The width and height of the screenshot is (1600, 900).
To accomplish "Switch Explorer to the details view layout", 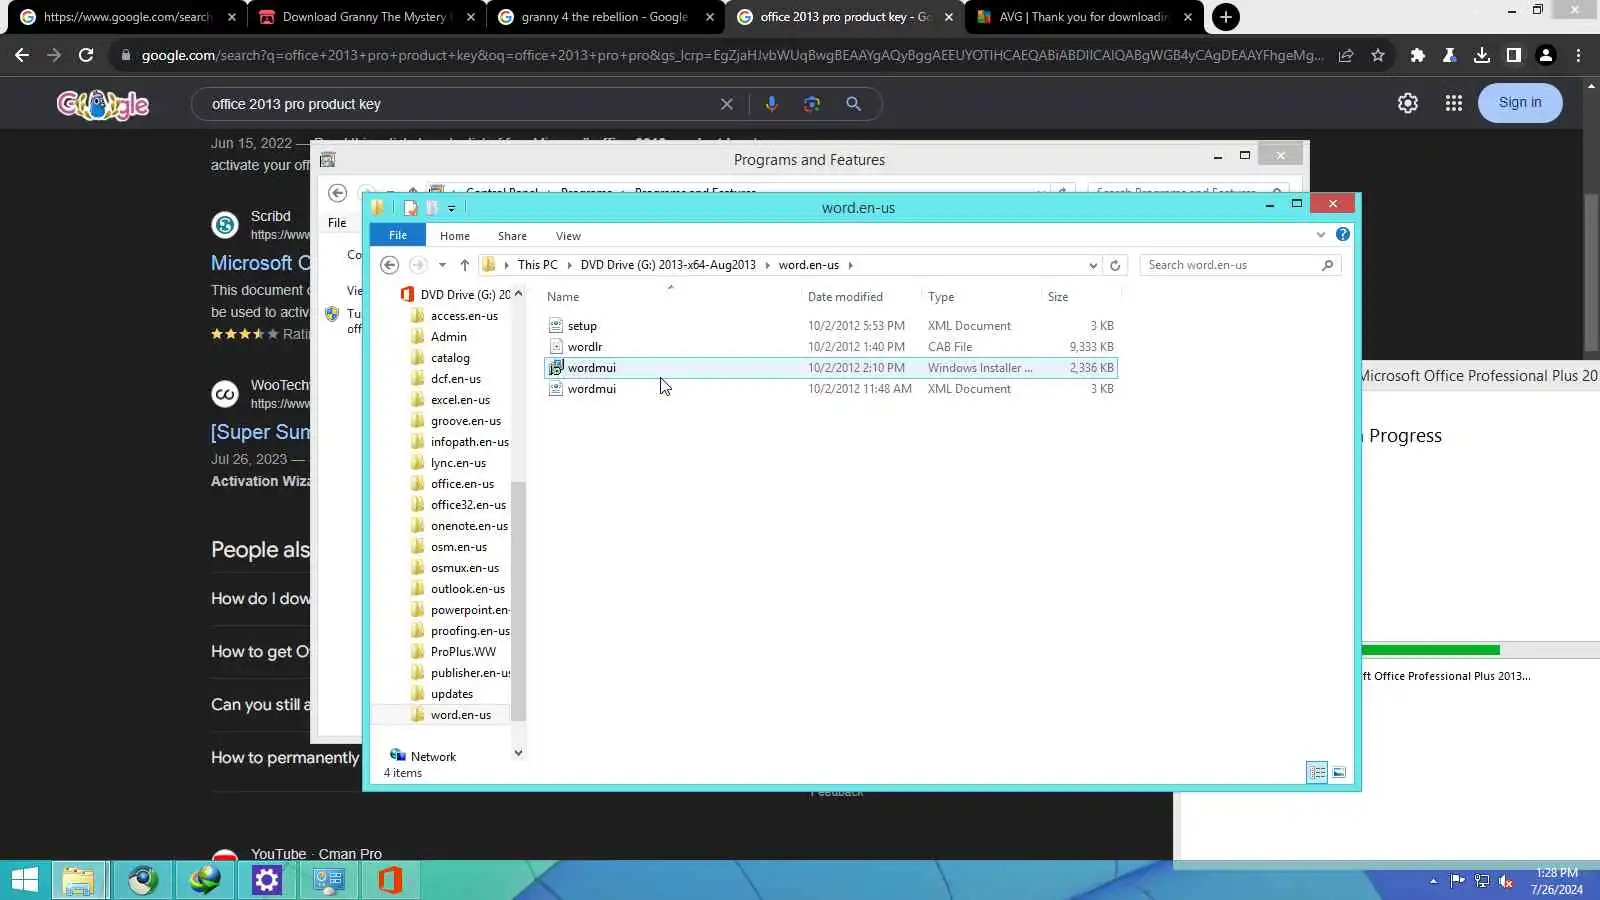I will 1317,772.
